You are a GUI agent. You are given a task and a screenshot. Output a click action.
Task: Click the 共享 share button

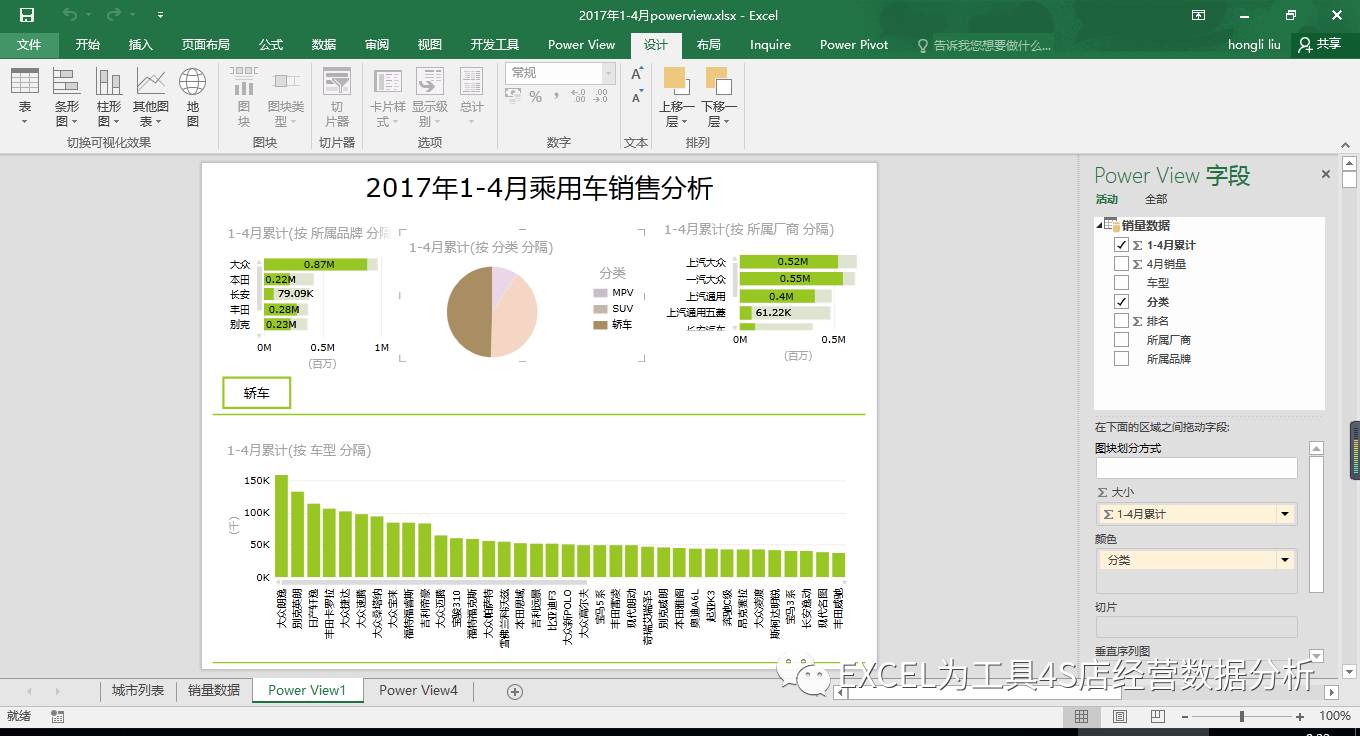point(1319,45)
